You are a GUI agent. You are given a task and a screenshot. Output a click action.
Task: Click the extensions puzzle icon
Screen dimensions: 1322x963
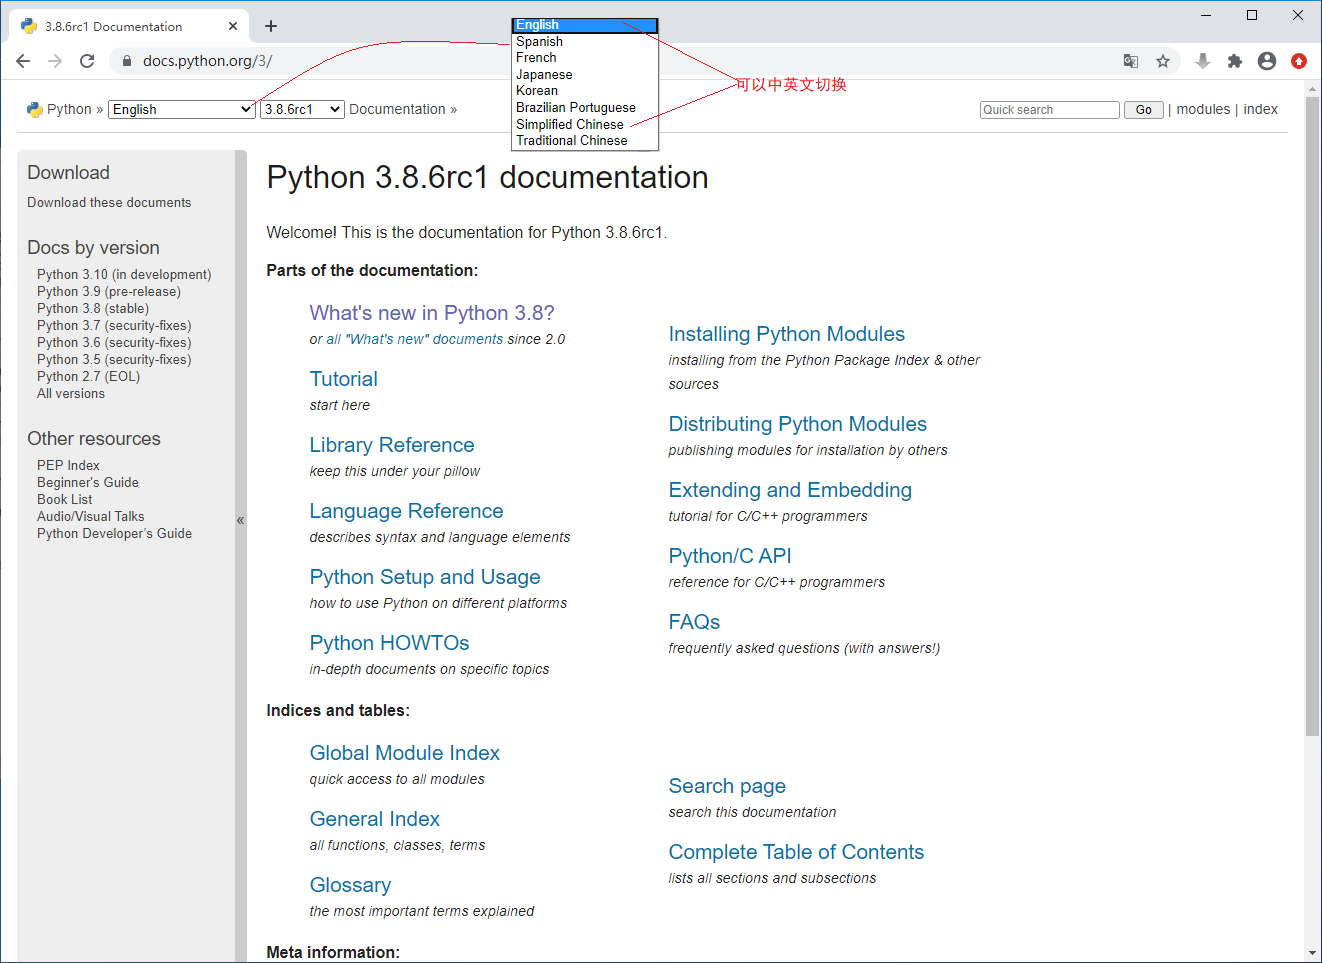coord(1235,61)
